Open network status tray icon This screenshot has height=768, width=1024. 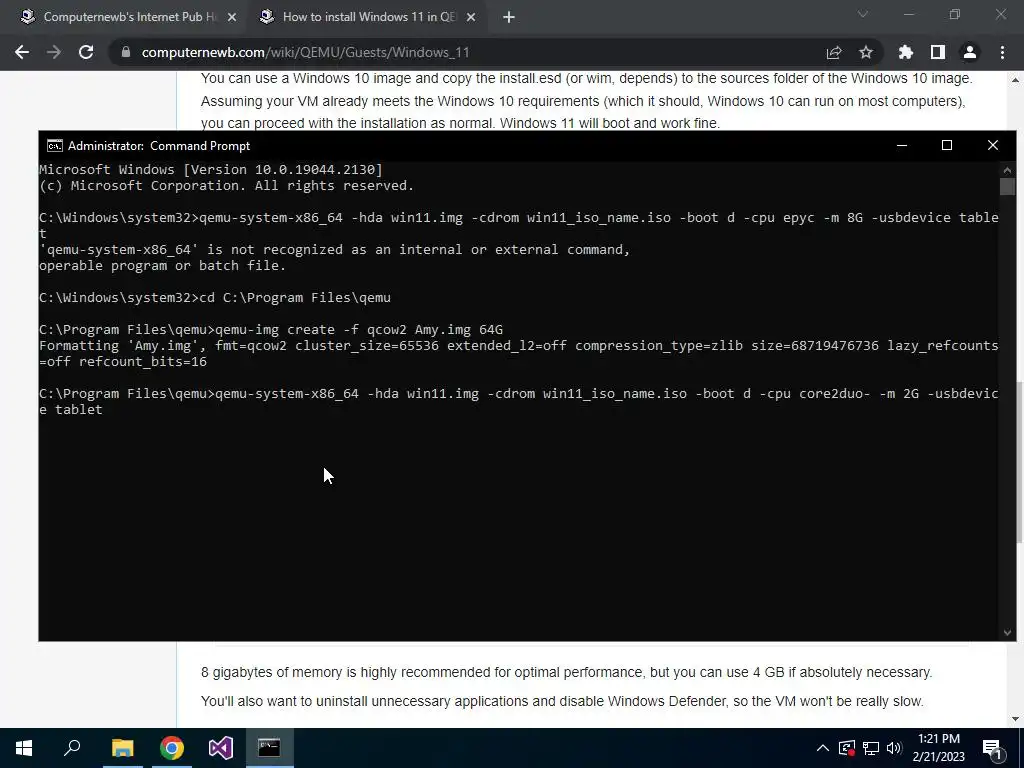tap(871, 748)
